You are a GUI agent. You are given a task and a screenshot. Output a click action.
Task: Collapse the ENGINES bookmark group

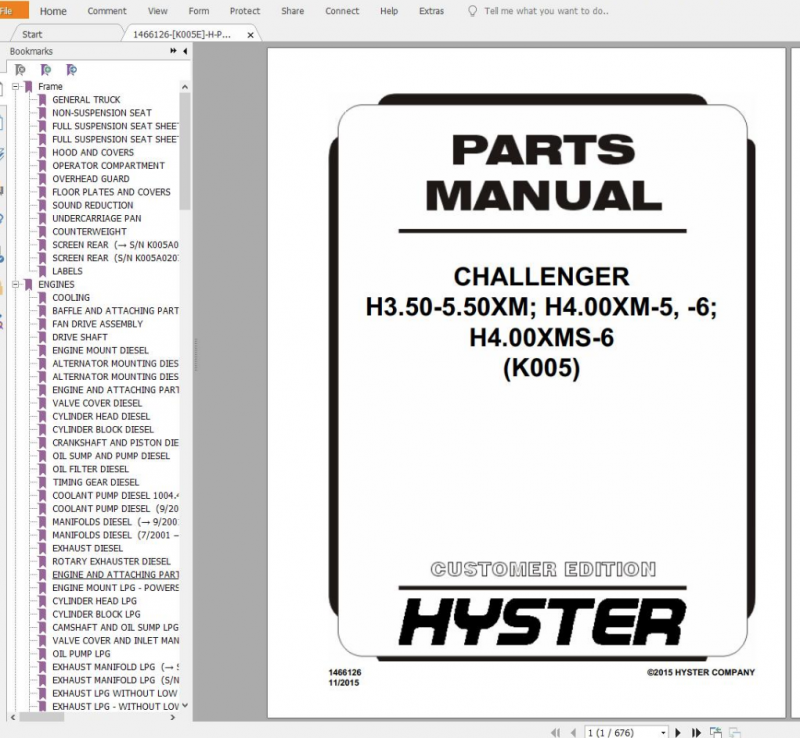coord(15,284)
